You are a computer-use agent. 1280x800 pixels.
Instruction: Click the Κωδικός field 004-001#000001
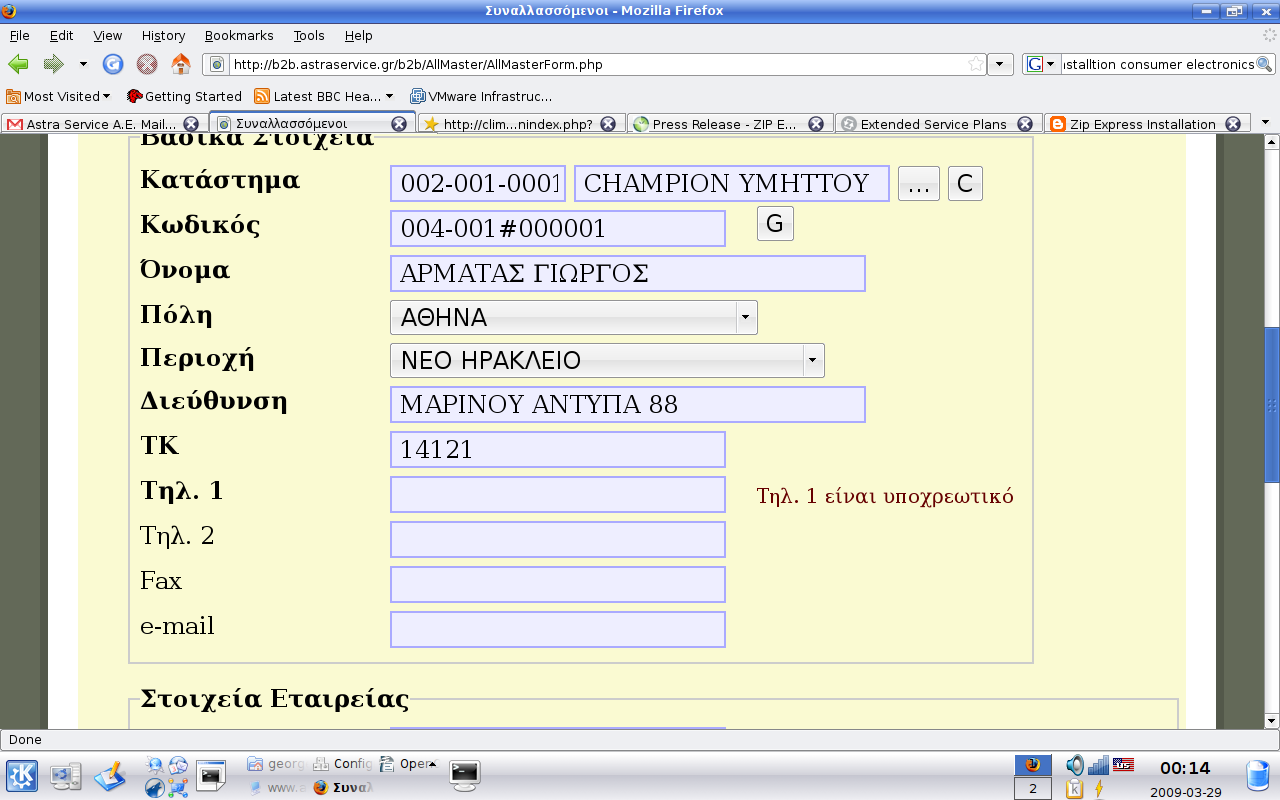coord(558,228)
